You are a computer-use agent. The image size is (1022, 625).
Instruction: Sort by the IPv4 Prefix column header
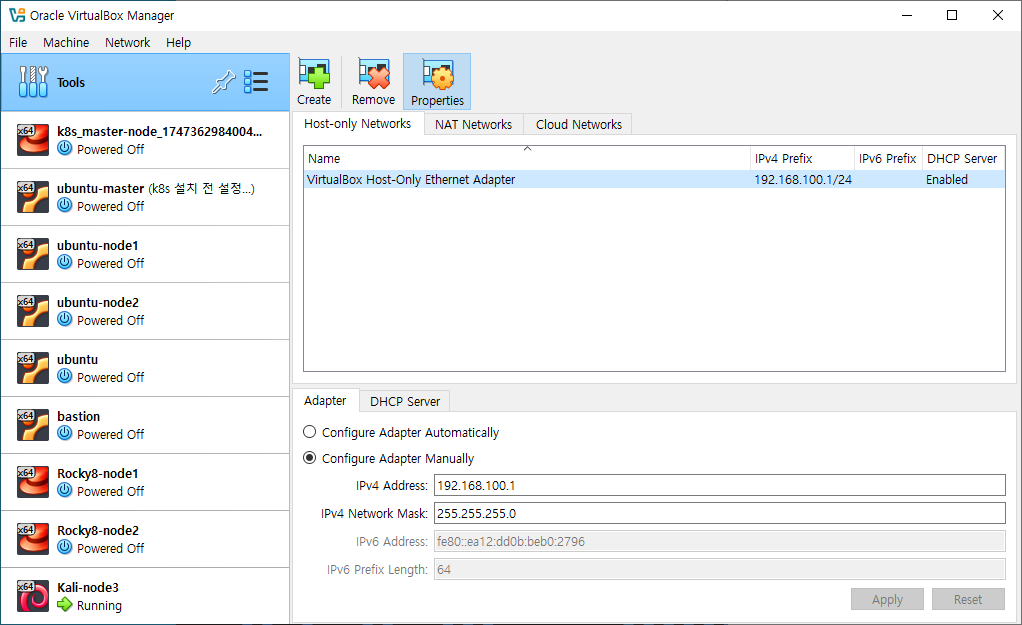pos(802,158)
